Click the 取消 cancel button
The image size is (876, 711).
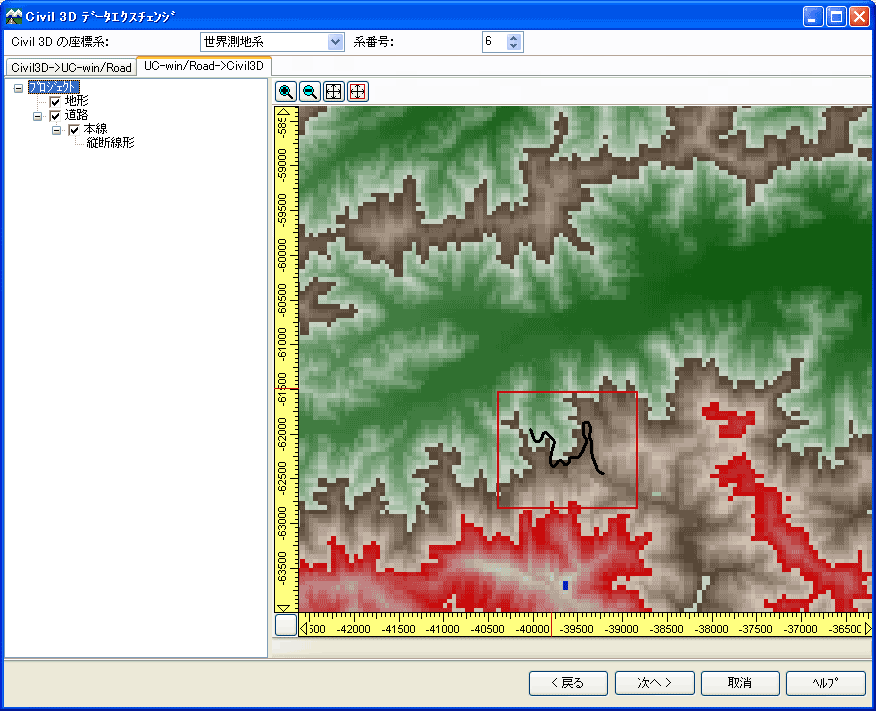[740, 683]
